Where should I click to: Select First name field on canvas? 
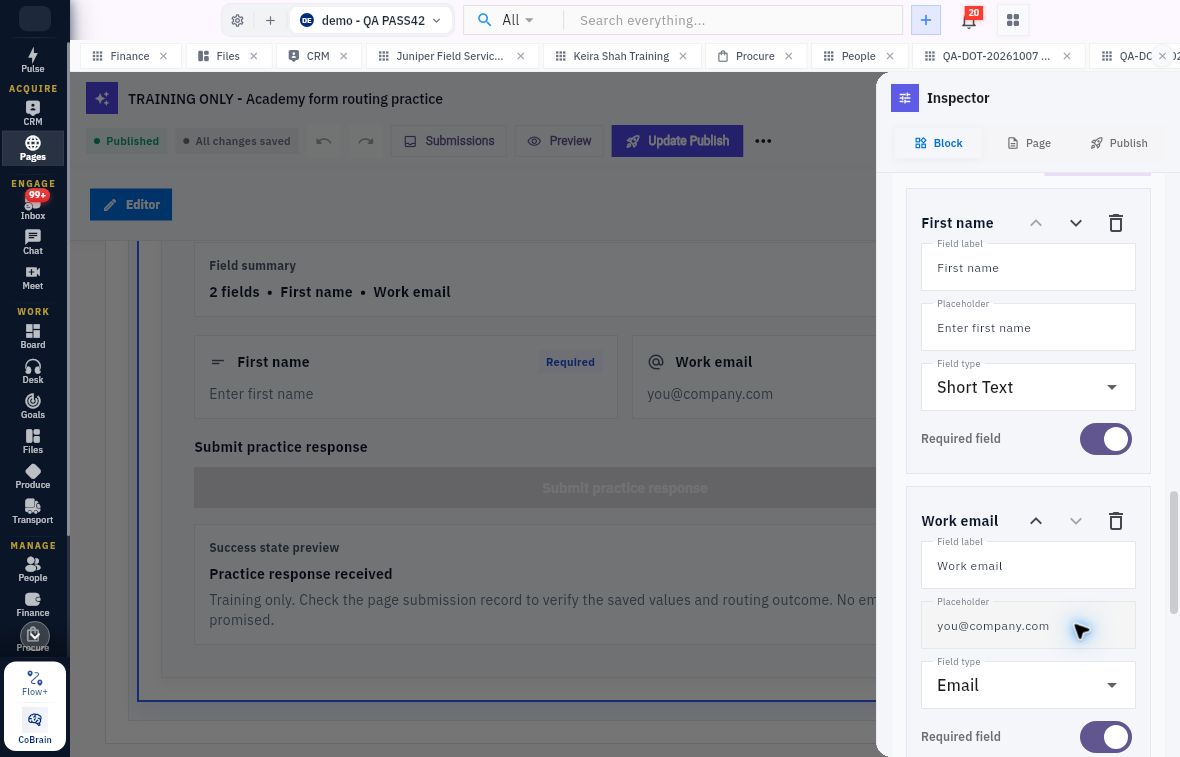pos(406,377)
